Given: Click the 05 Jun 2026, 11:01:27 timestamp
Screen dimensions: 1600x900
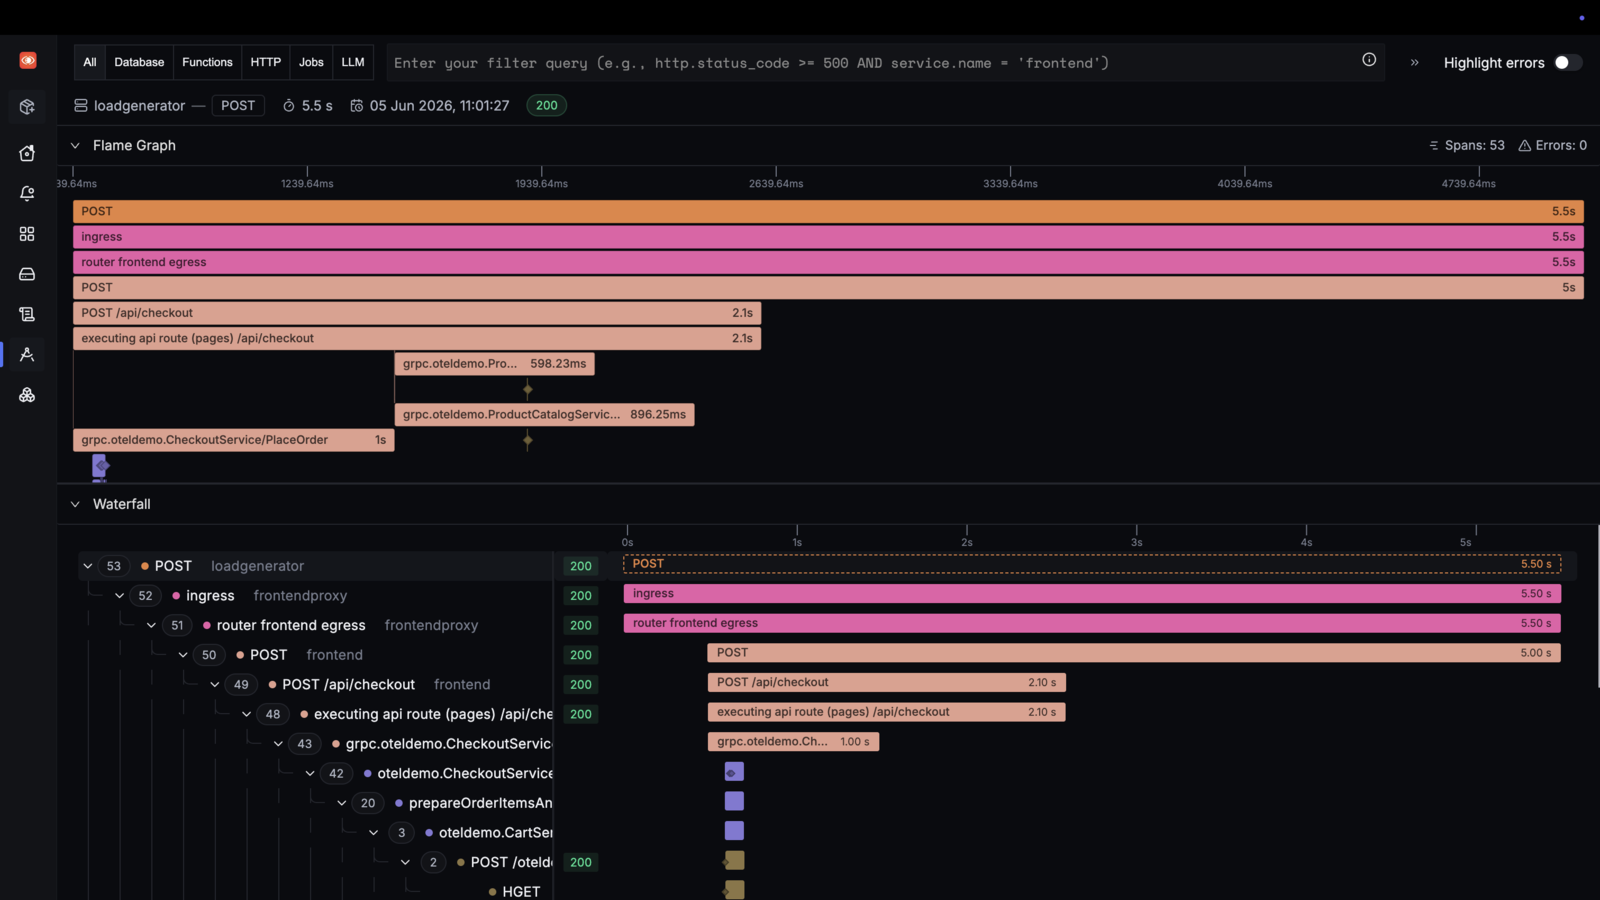Looking at the screenshot, I should tap(440, 105).
